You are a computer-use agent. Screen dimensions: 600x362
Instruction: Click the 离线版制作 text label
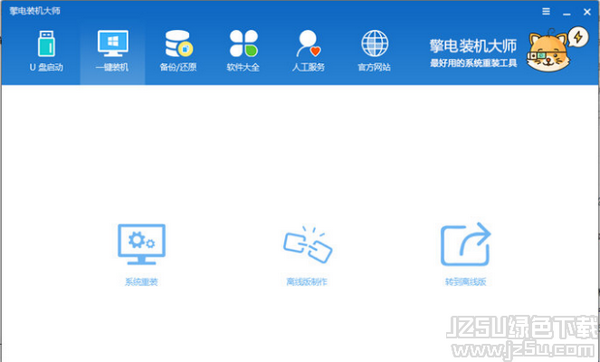[307, 282]
